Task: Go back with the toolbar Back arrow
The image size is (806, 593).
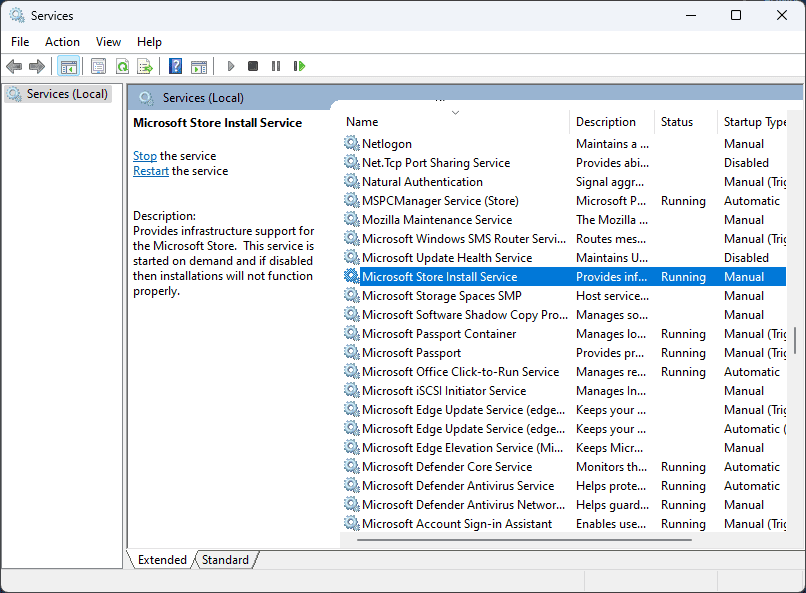Action: coord(14,66)
